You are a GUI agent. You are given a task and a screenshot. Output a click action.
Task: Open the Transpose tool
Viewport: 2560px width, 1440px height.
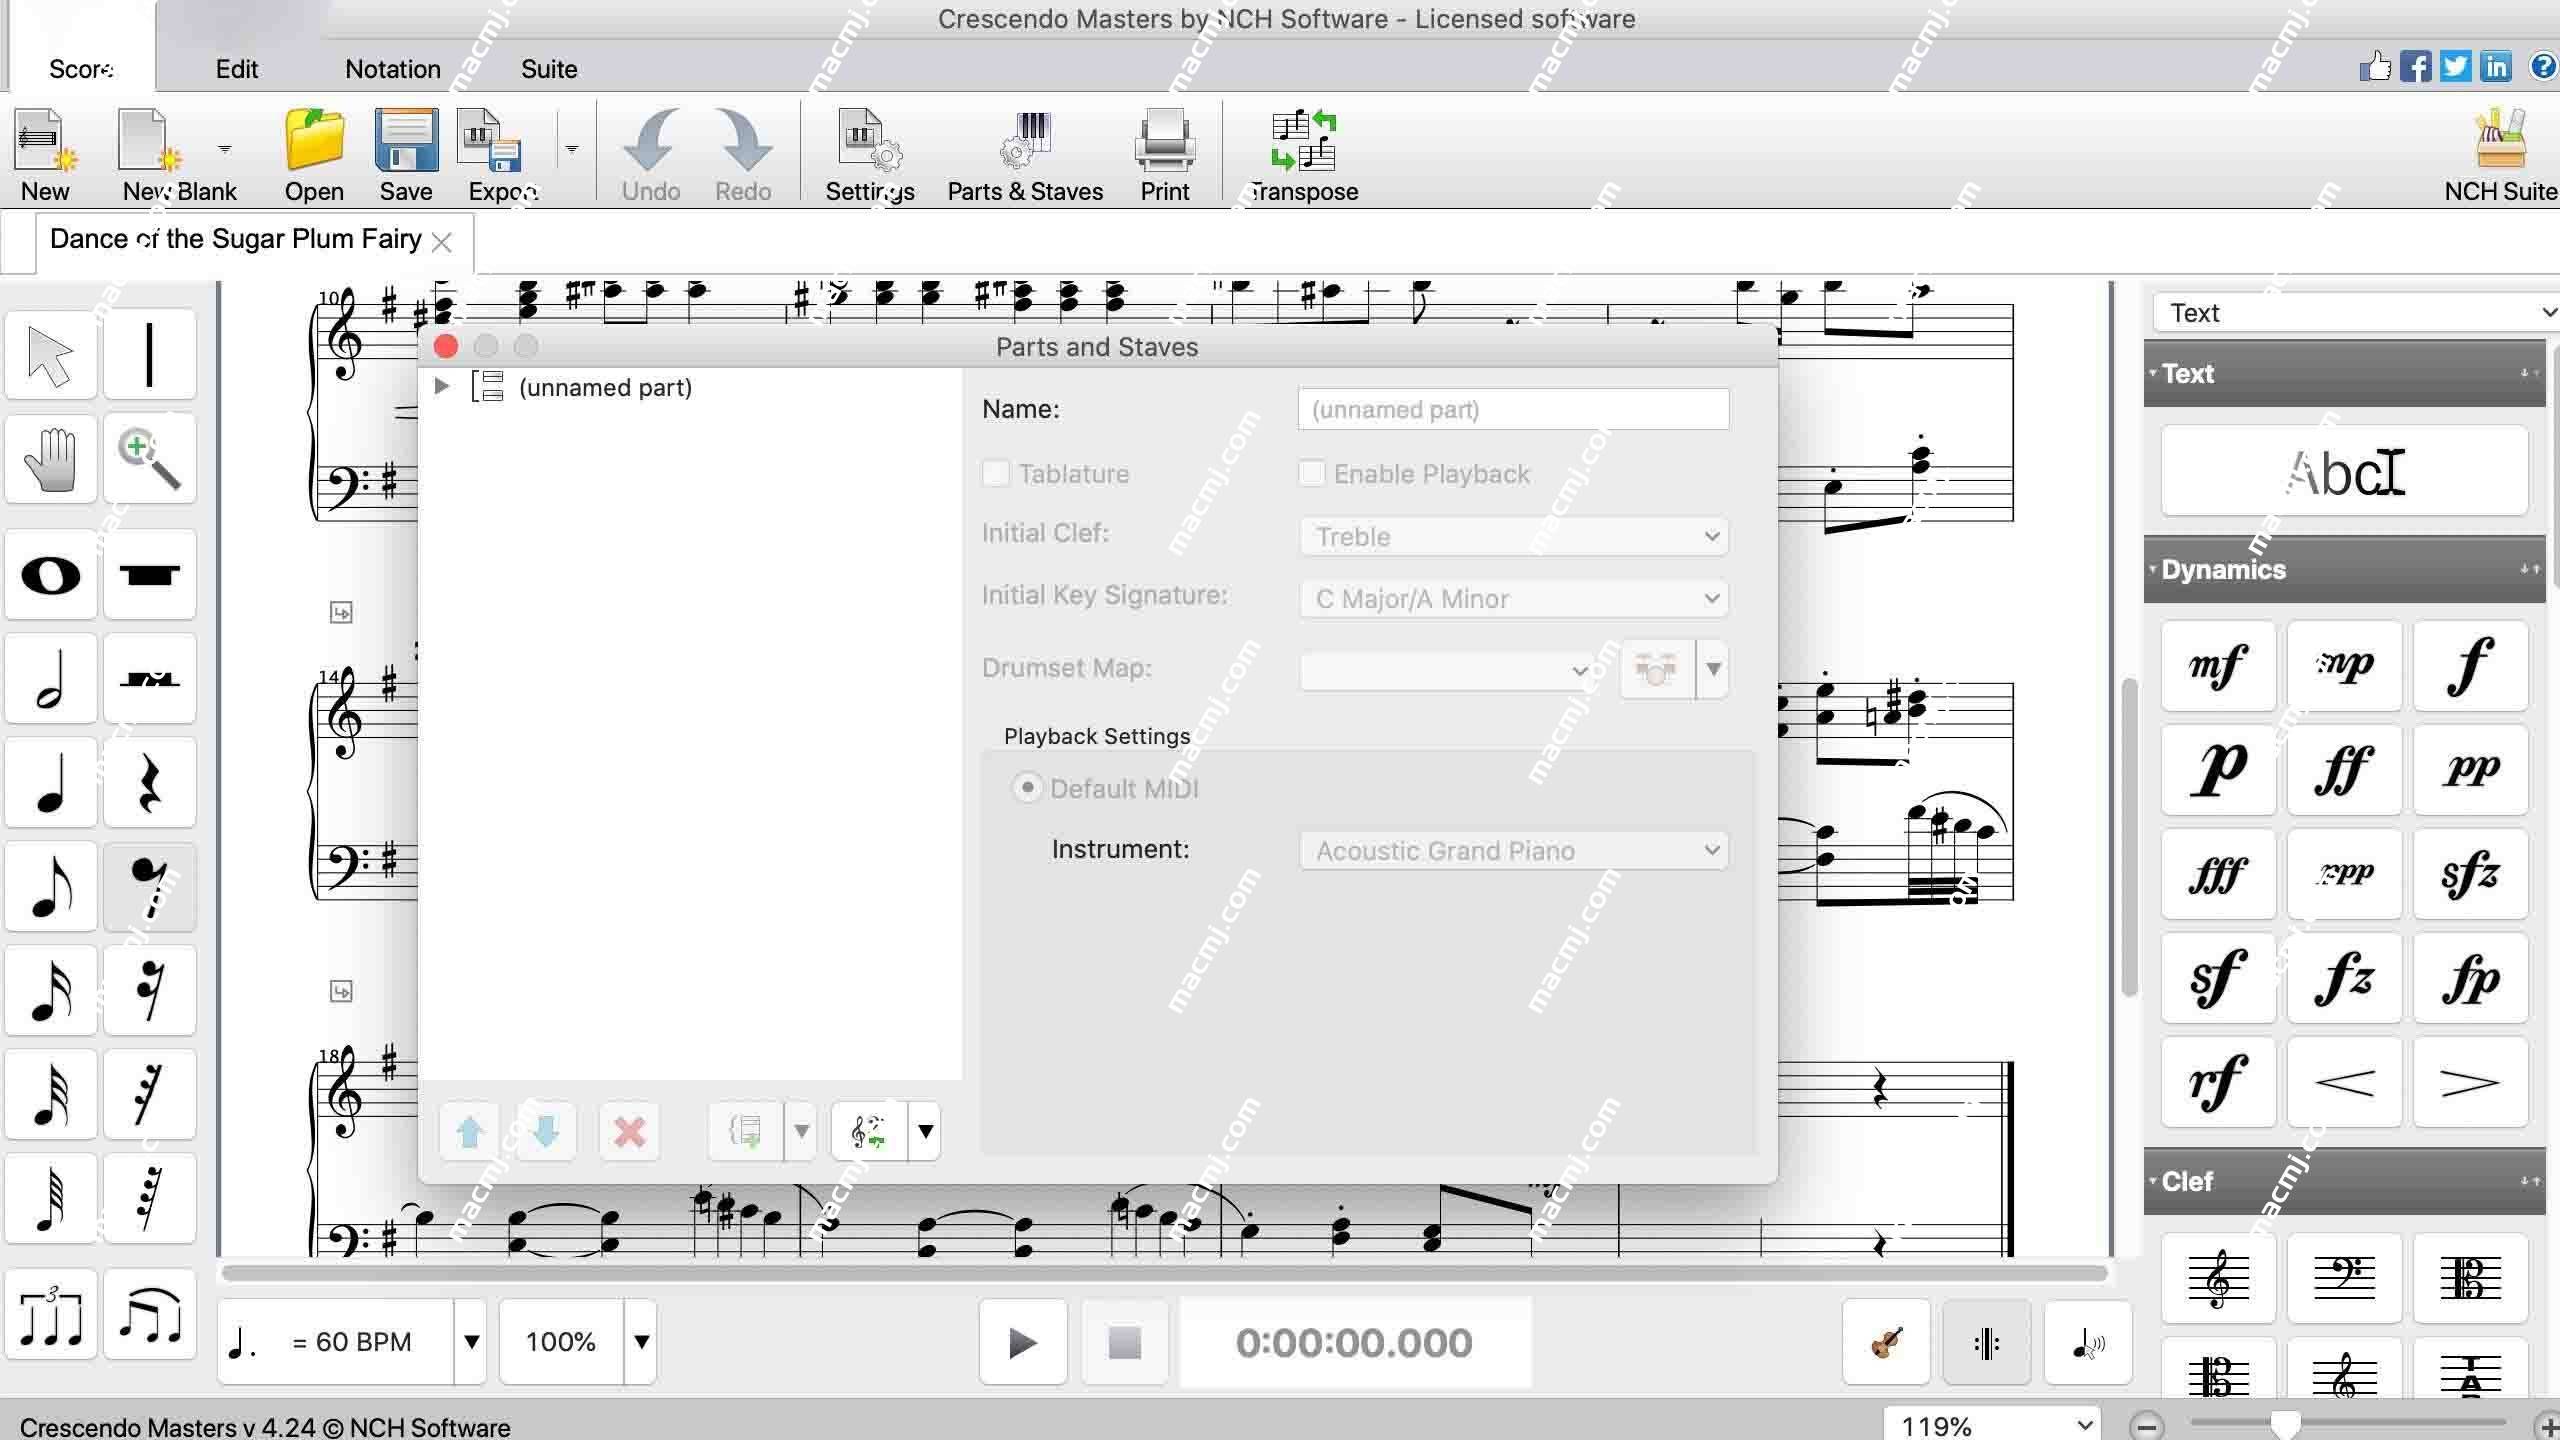[x=1303, y=156]
